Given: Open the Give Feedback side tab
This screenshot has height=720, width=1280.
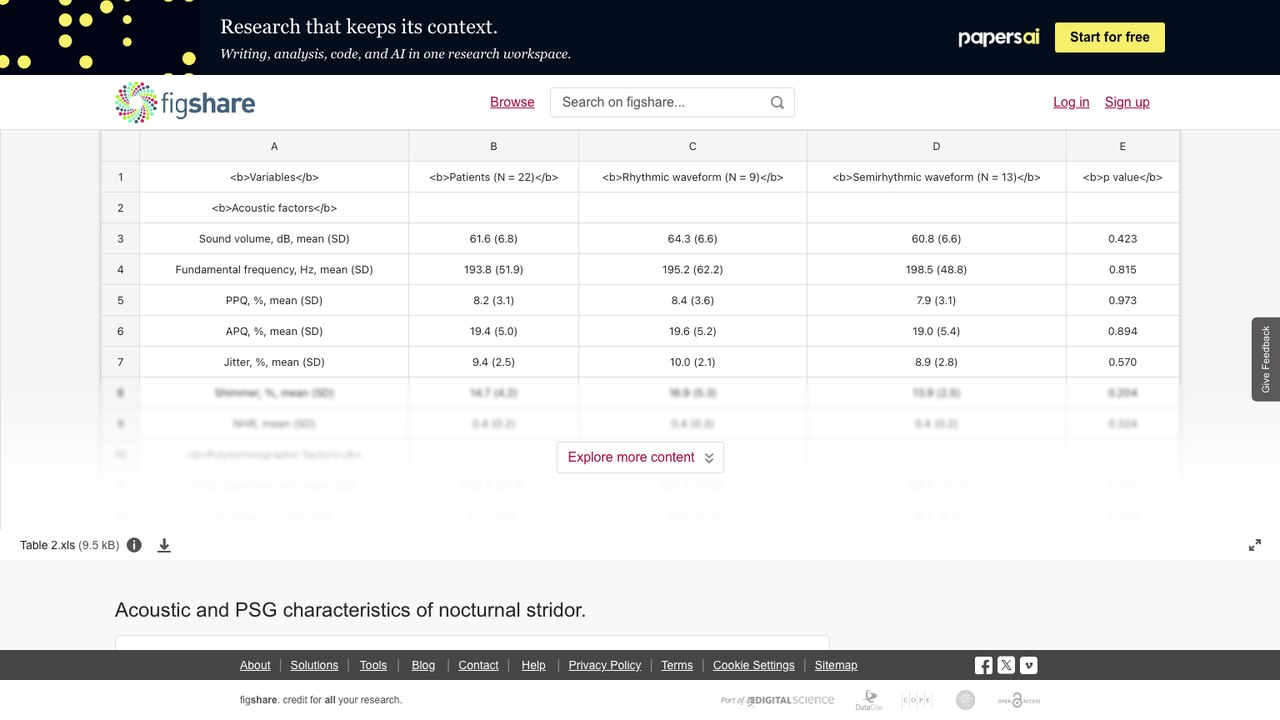Looking at the screenshot, I should 1266,359.
